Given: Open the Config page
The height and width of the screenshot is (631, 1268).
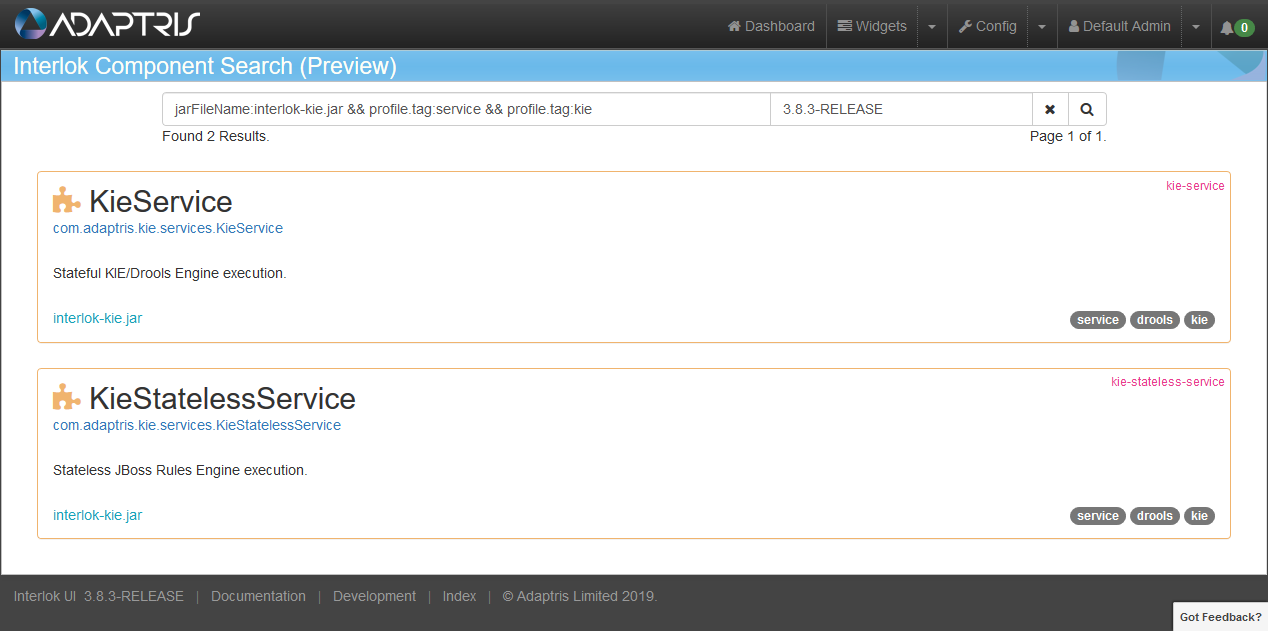Looking at the screenshot, I should (988, 26).
